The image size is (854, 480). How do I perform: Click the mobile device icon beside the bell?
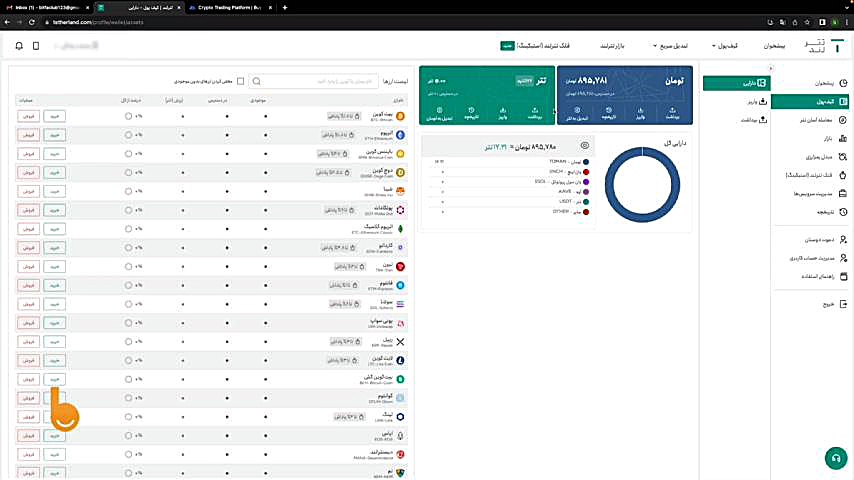point(36,46)
